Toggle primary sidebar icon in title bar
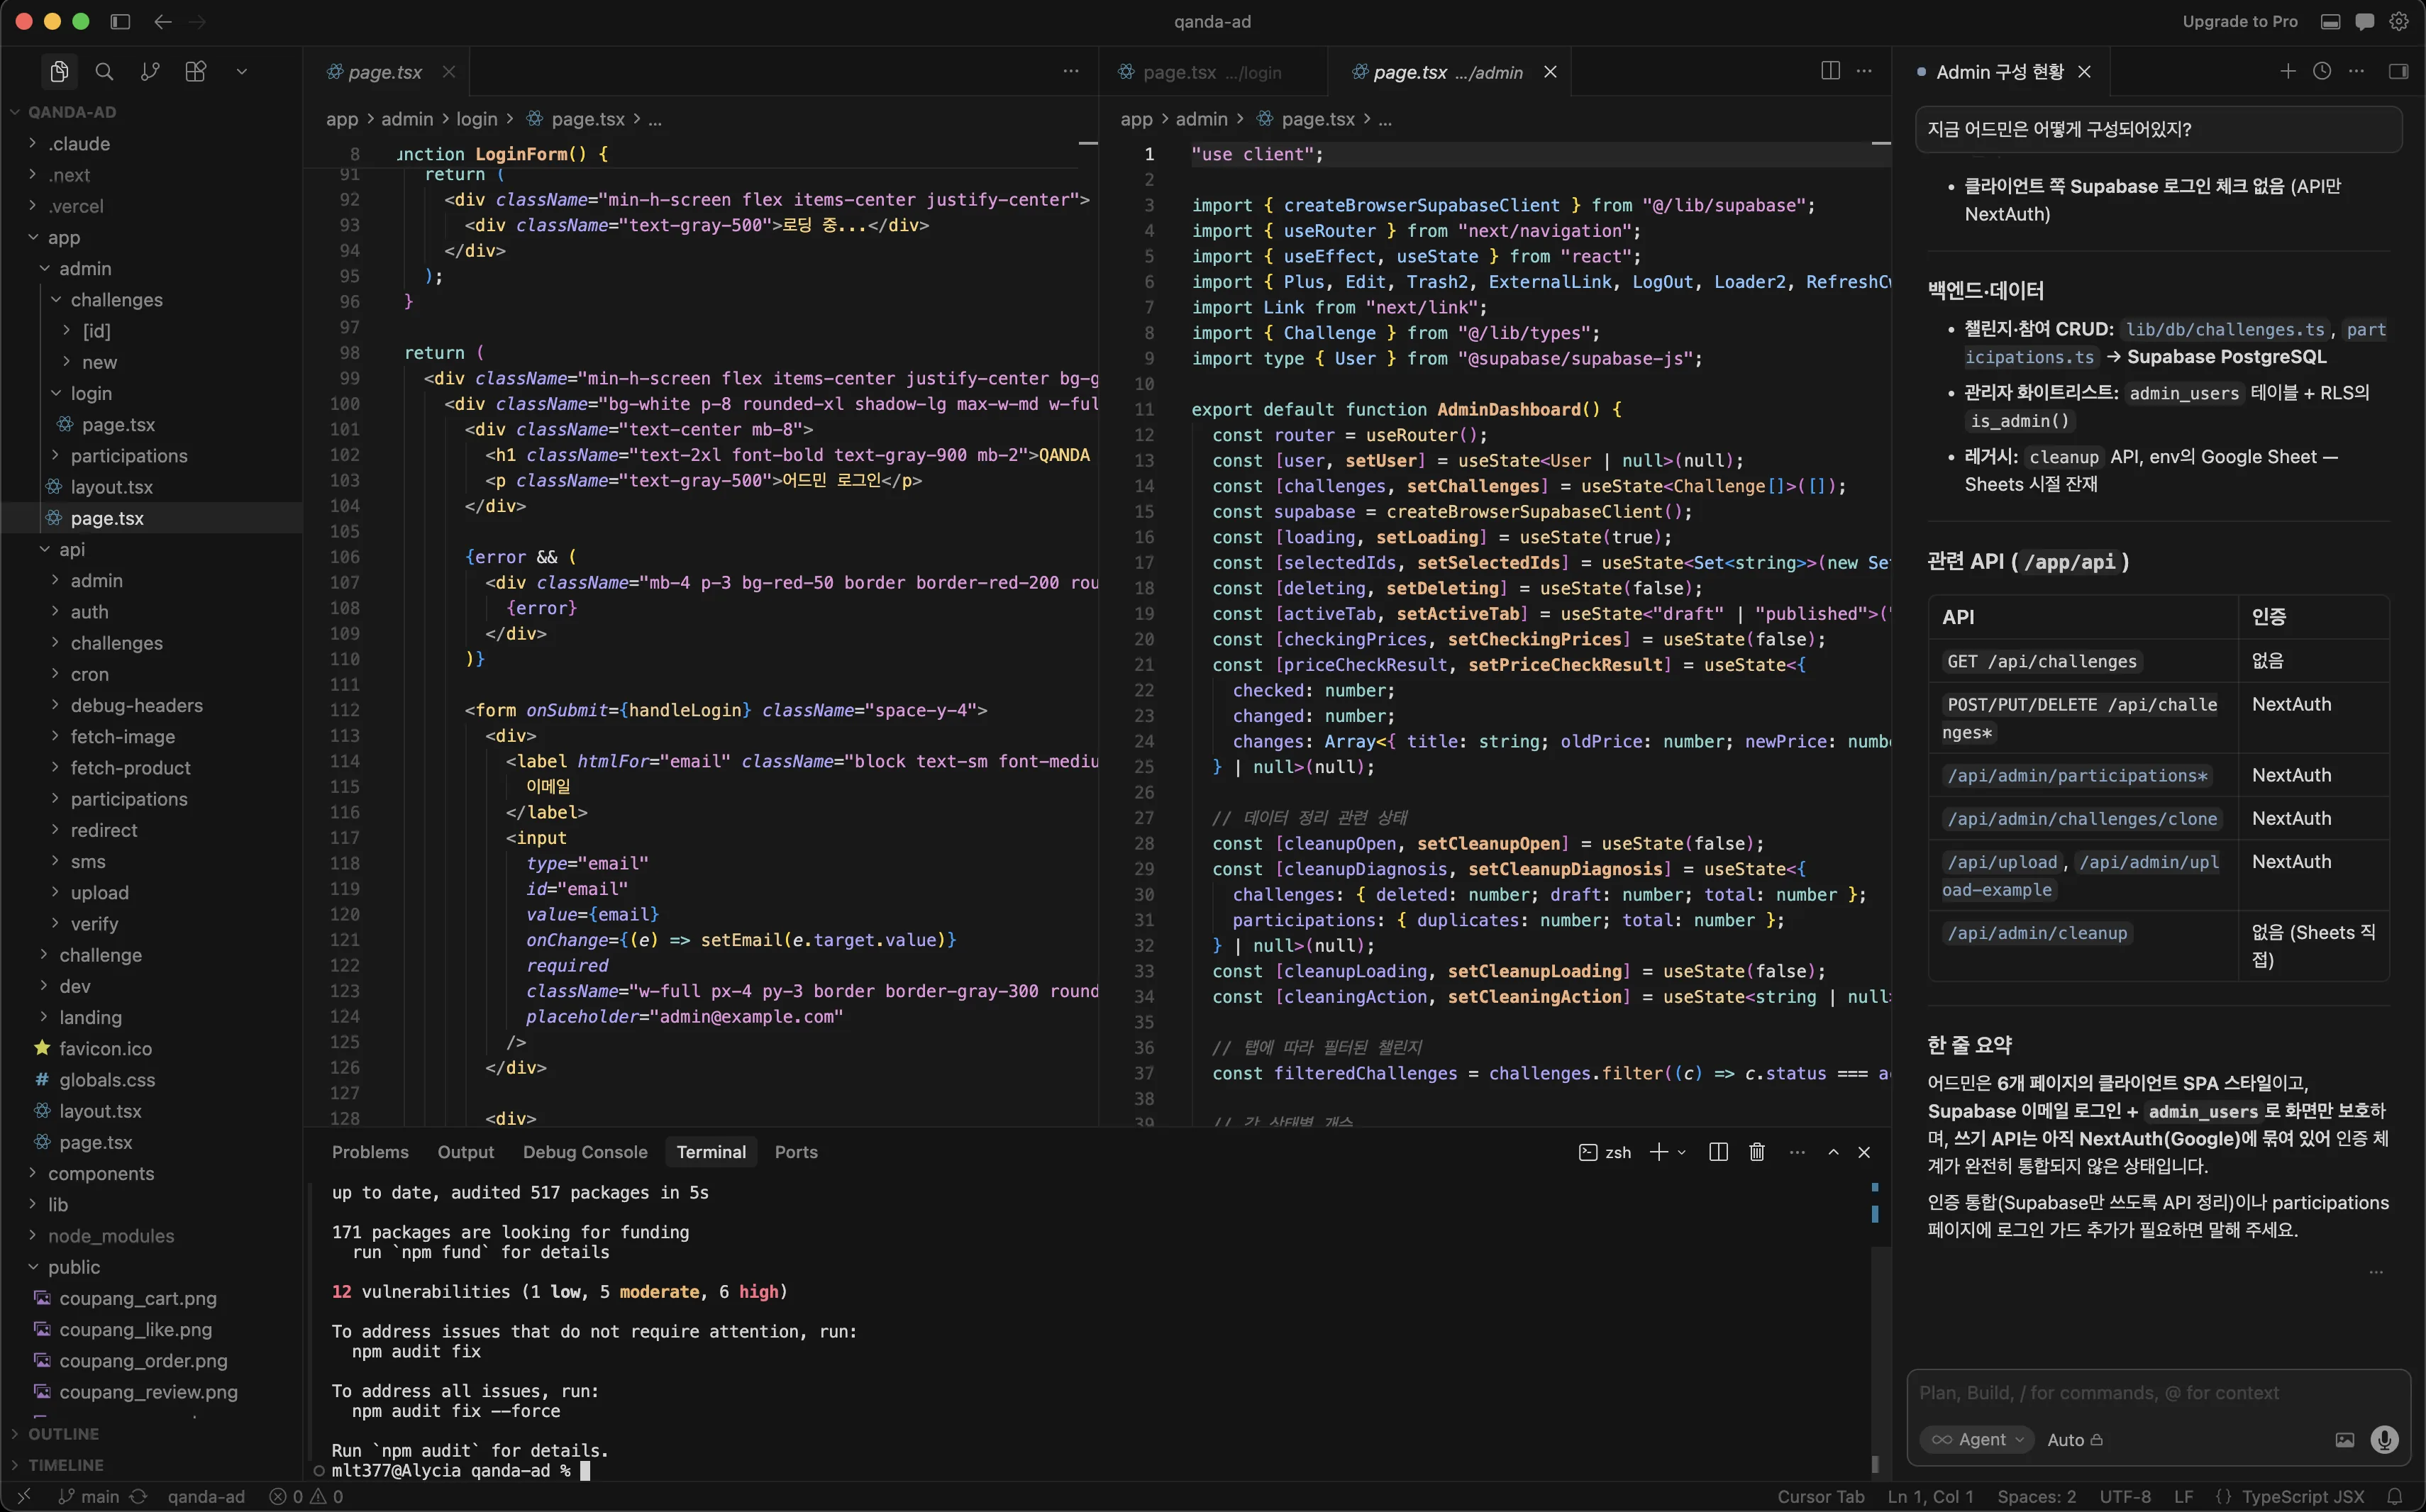 coord(120,21)
